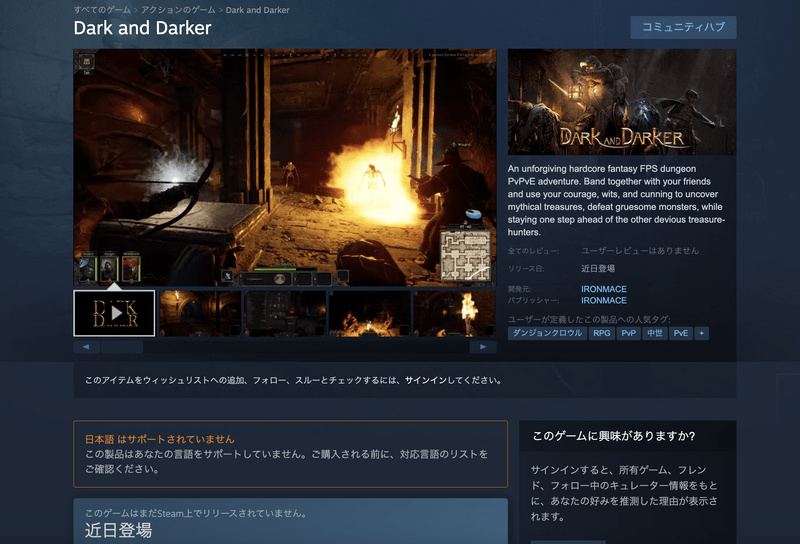Click the このゲームに興味がありますか? heading

click(x=614, y=436)
